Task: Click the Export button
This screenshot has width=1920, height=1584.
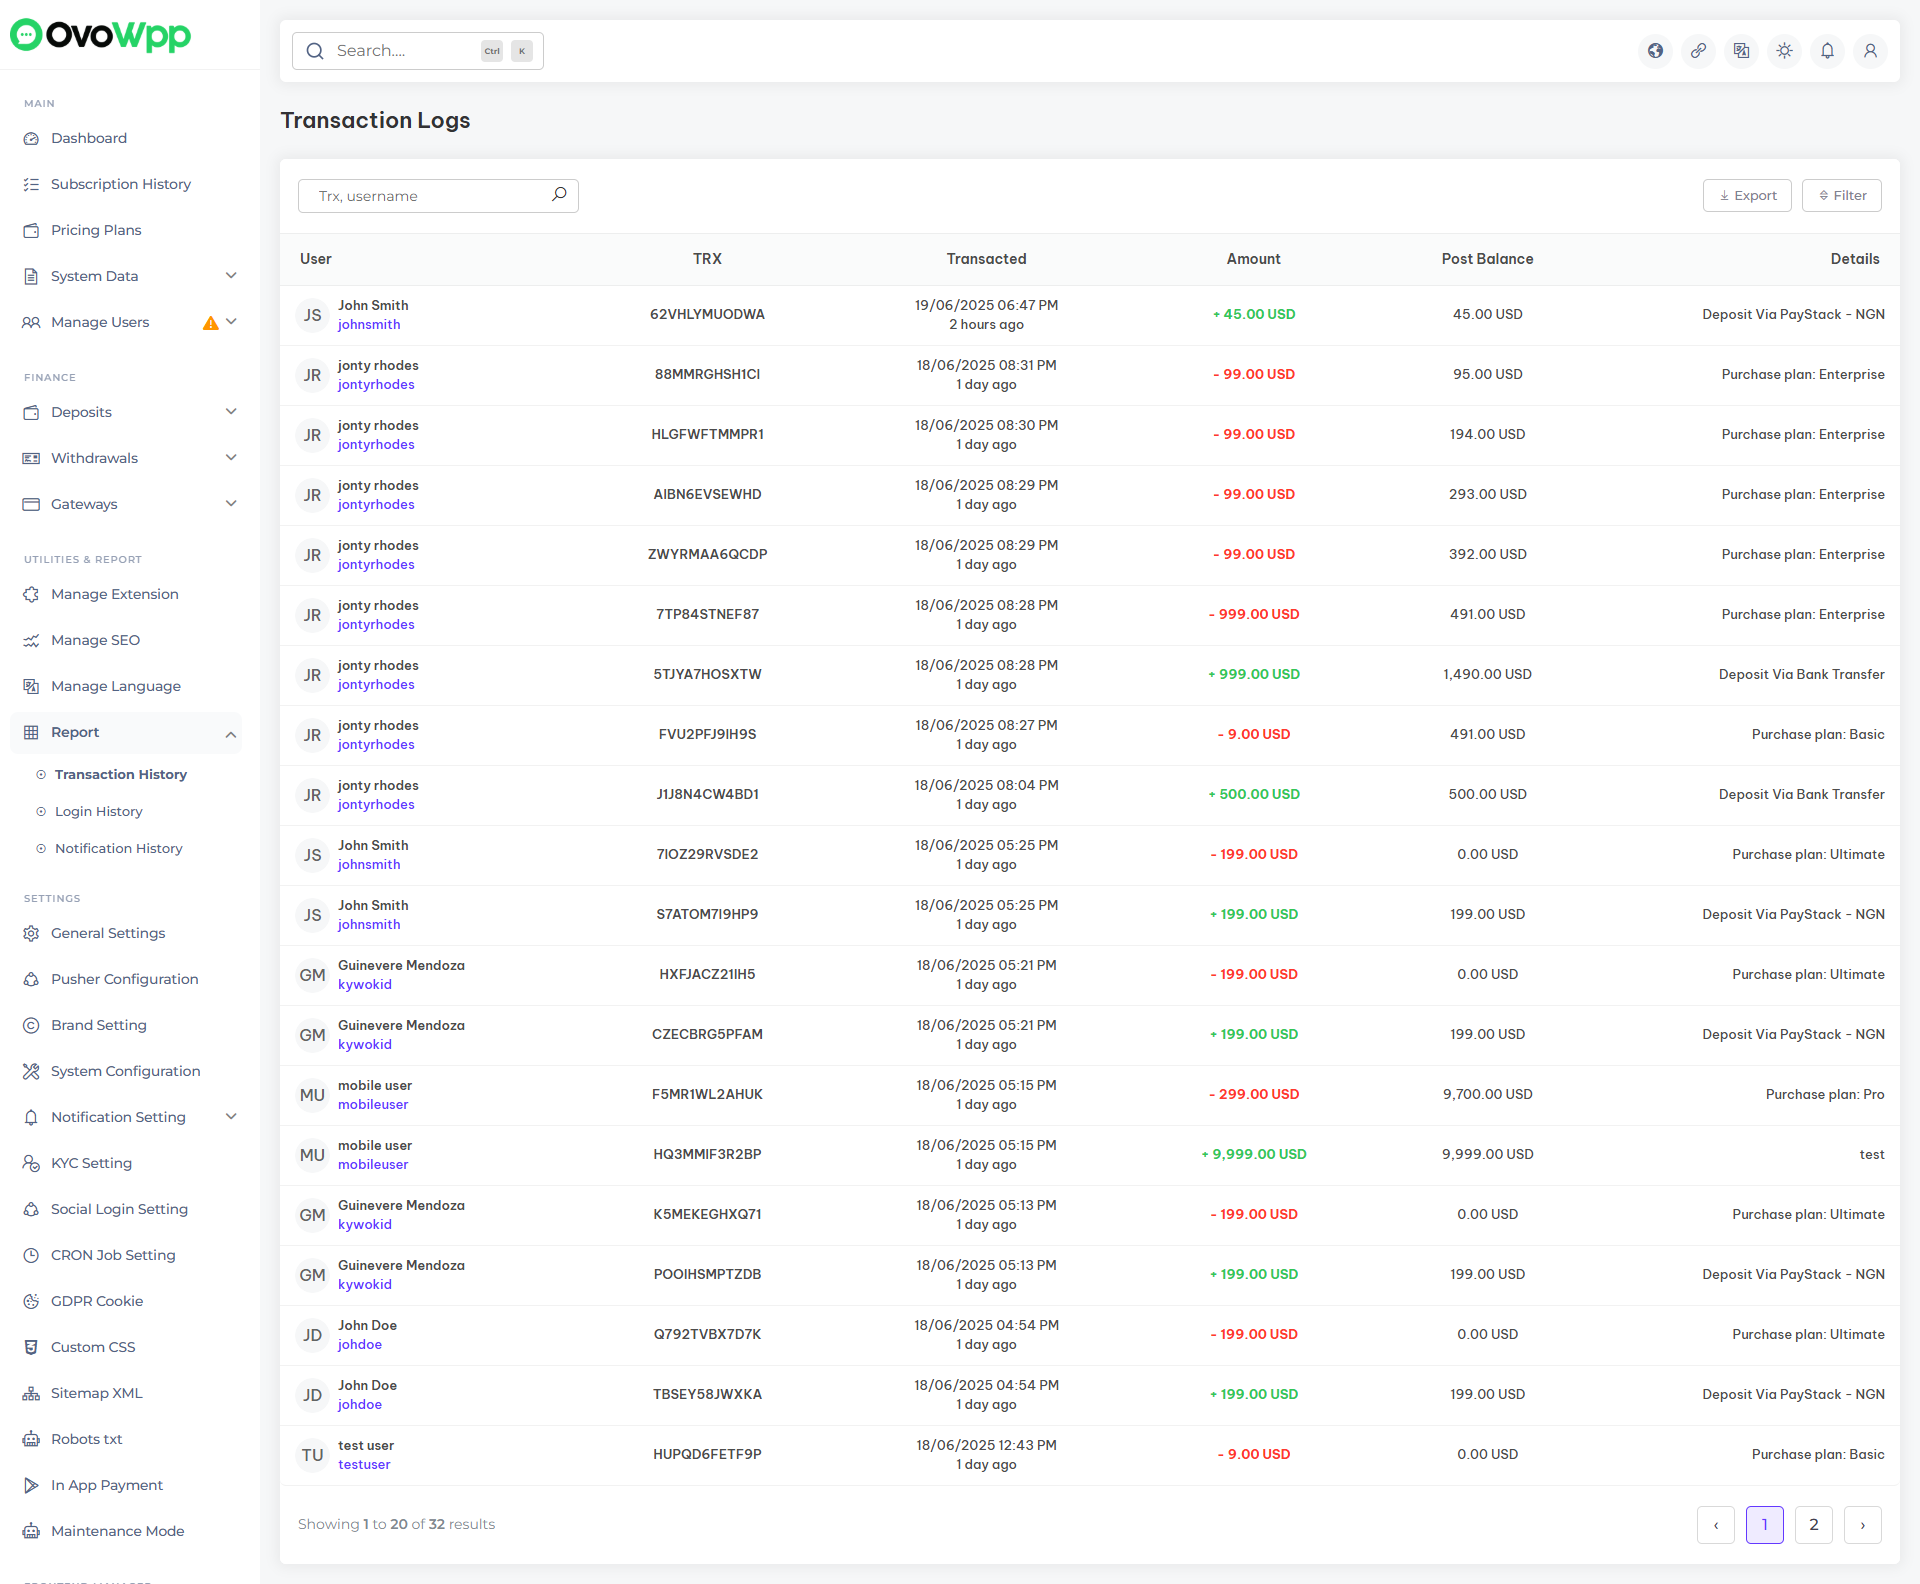Action: pos(1747,196)
